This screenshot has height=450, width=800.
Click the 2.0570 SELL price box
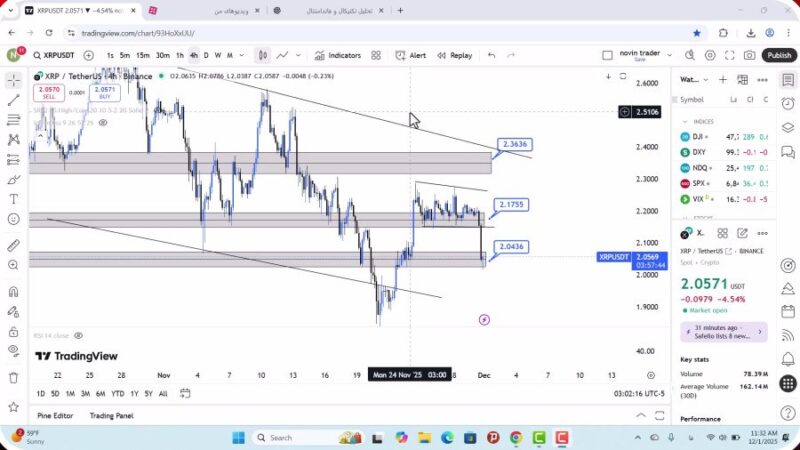[48, 92]
